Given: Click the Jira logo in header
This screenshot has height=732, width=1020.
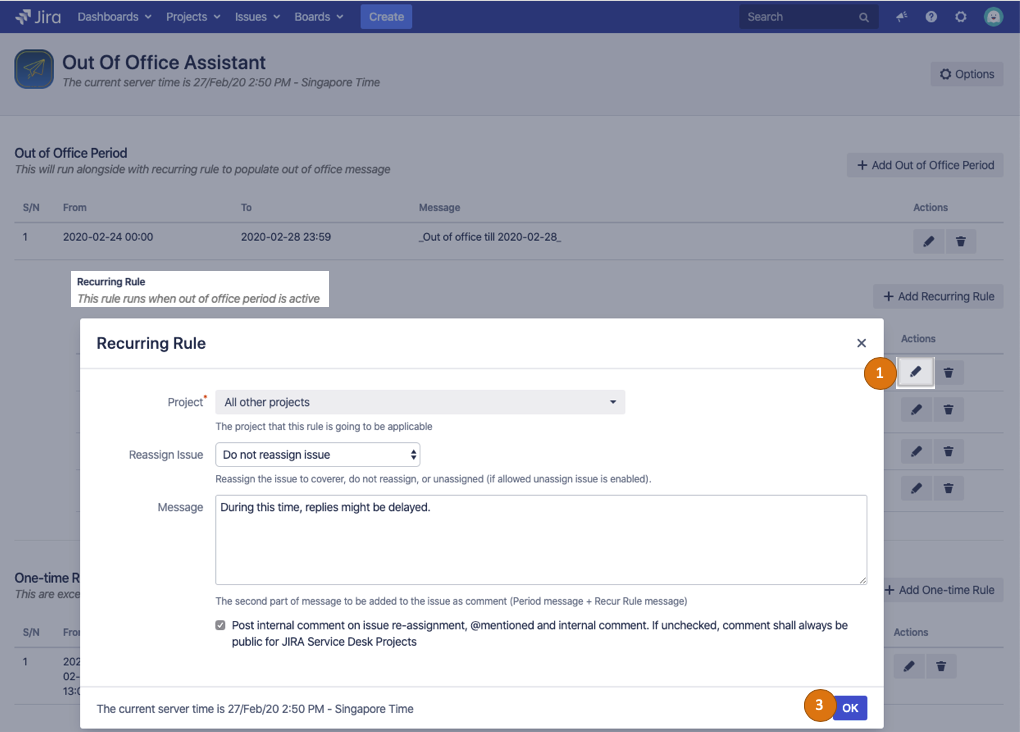Looking at the screenshot, I should coord(40,17).
